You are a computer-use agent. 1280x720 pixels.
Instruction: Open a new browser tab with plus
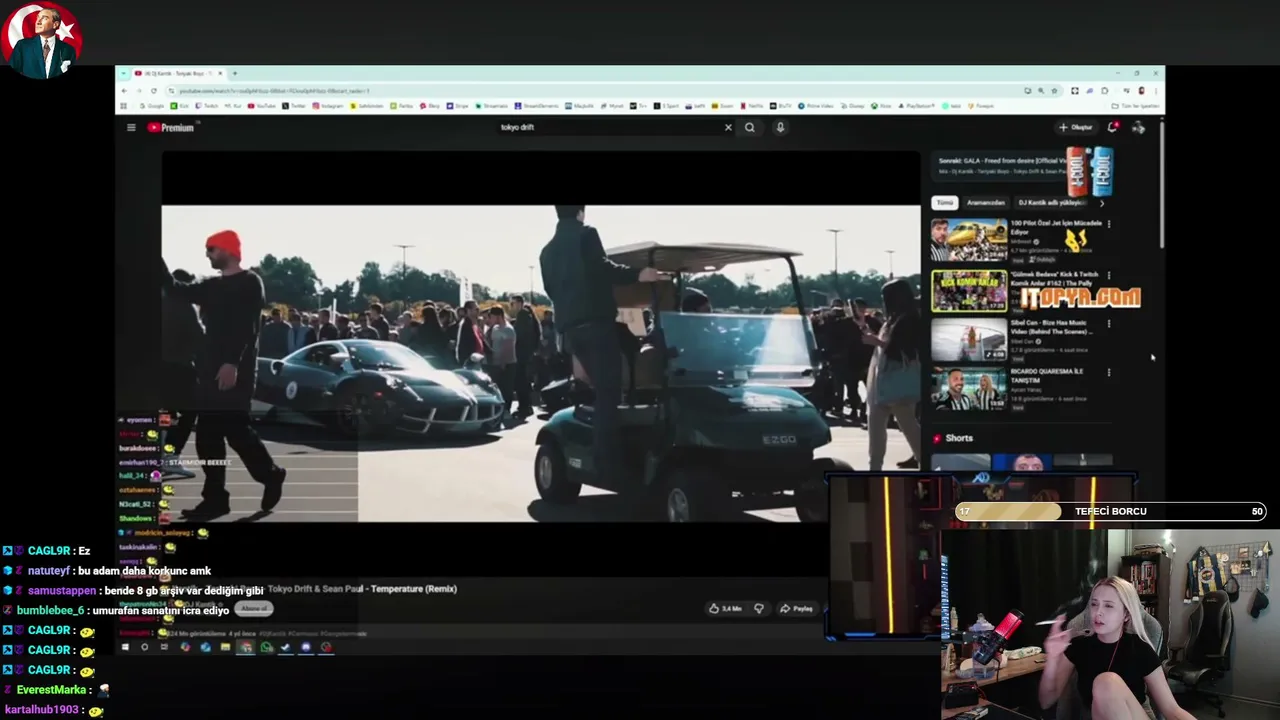click(x=235, y=73)
